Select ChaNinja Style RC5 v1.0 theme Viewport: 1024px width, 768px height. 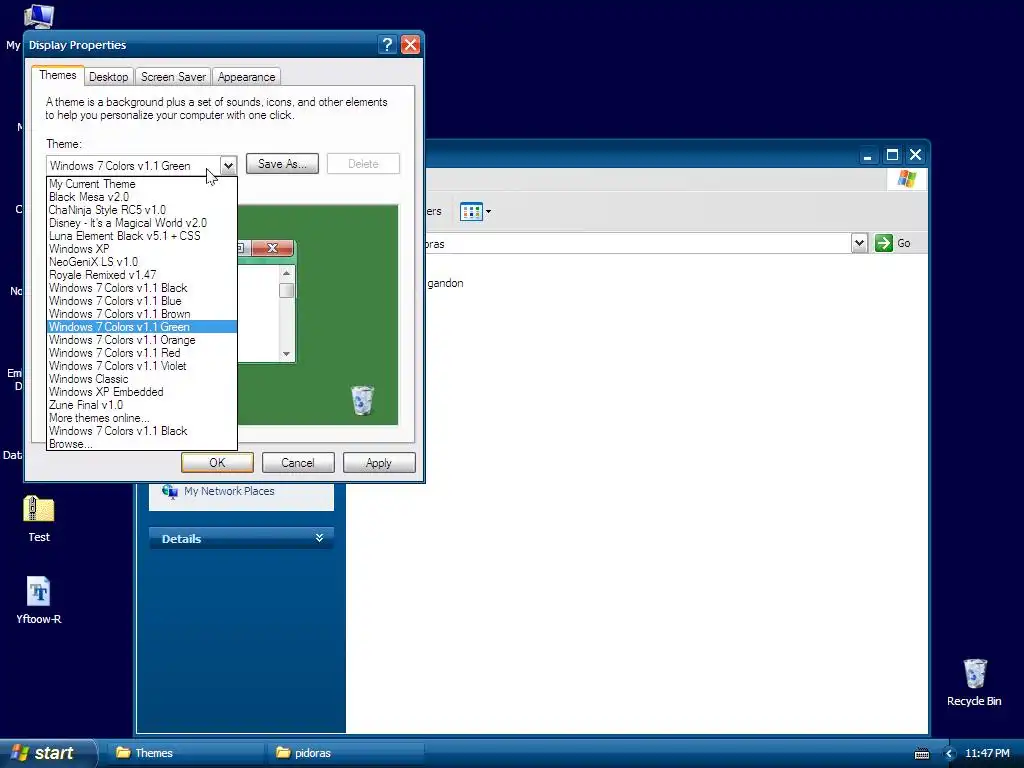click(142, 210)
